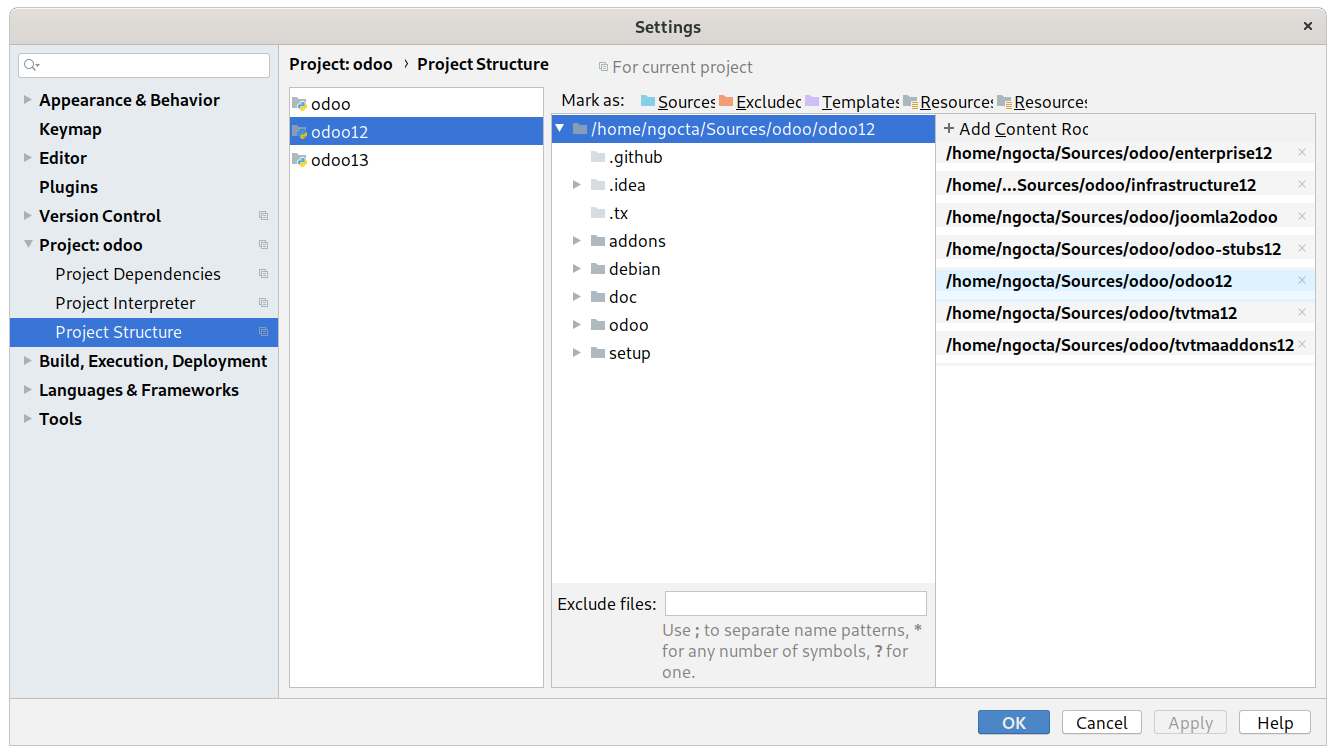
Task: Select the .tx tree row
Action: (x=743, y=213)
